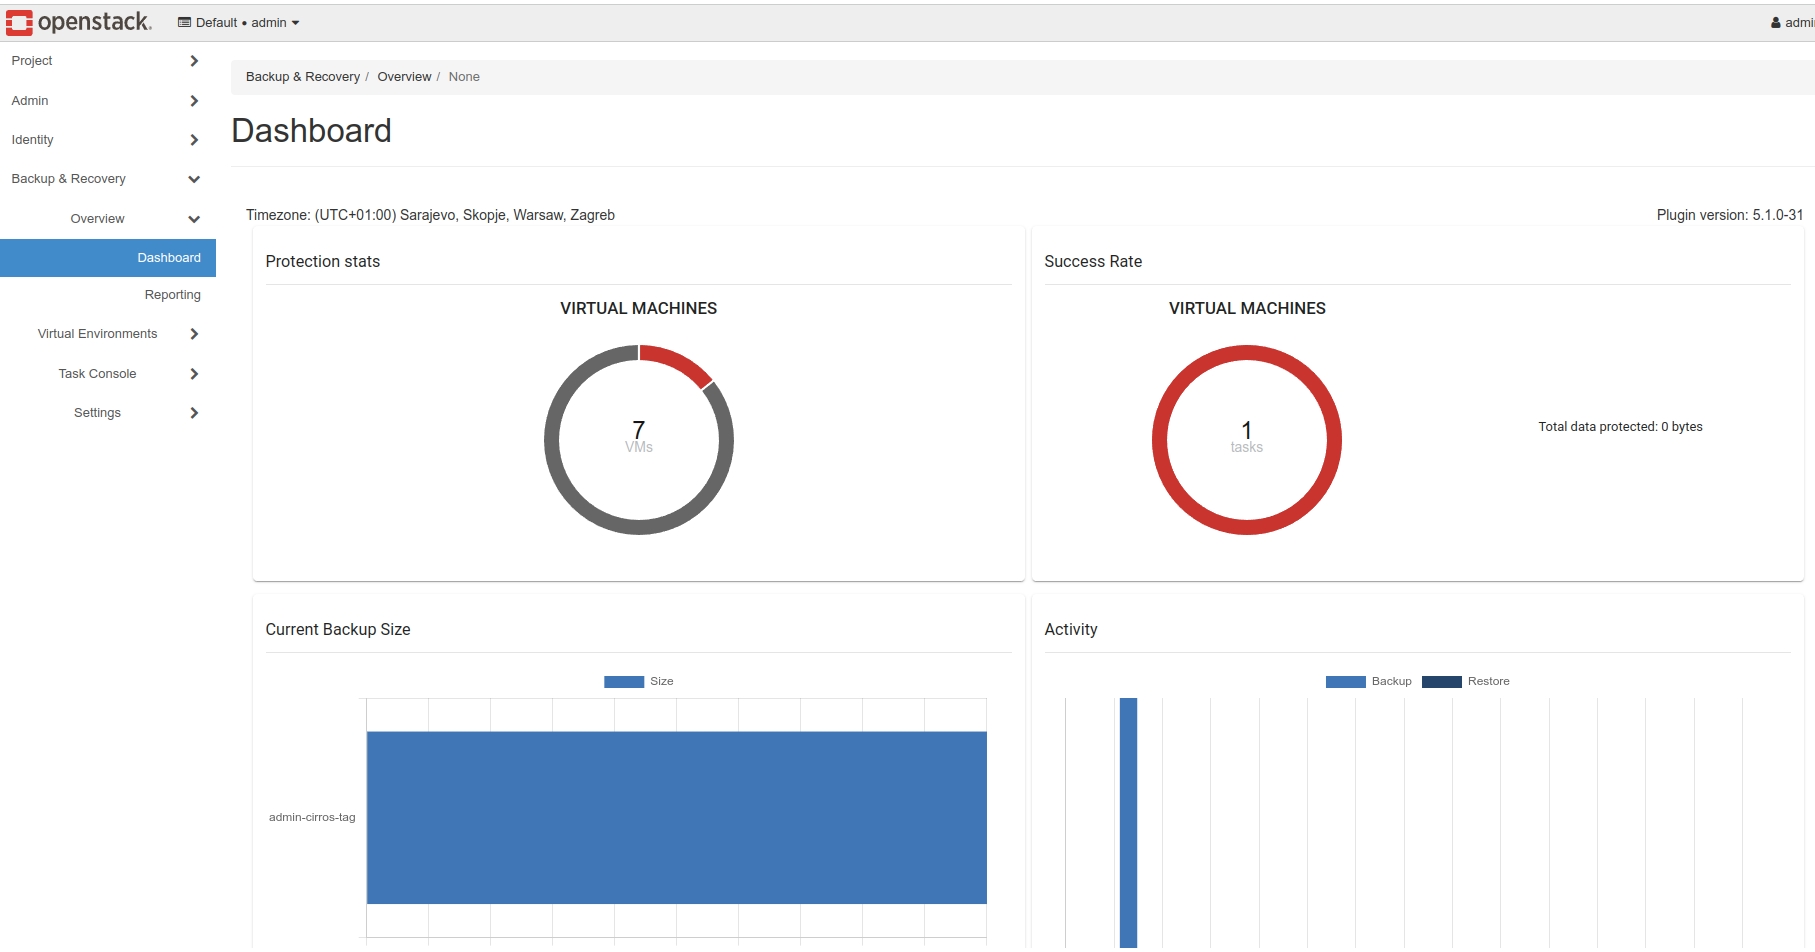Click Backup & Recovery breadcrumb link
The image size is (1815, 952).
pyautogui.click(x=302, y=77)
